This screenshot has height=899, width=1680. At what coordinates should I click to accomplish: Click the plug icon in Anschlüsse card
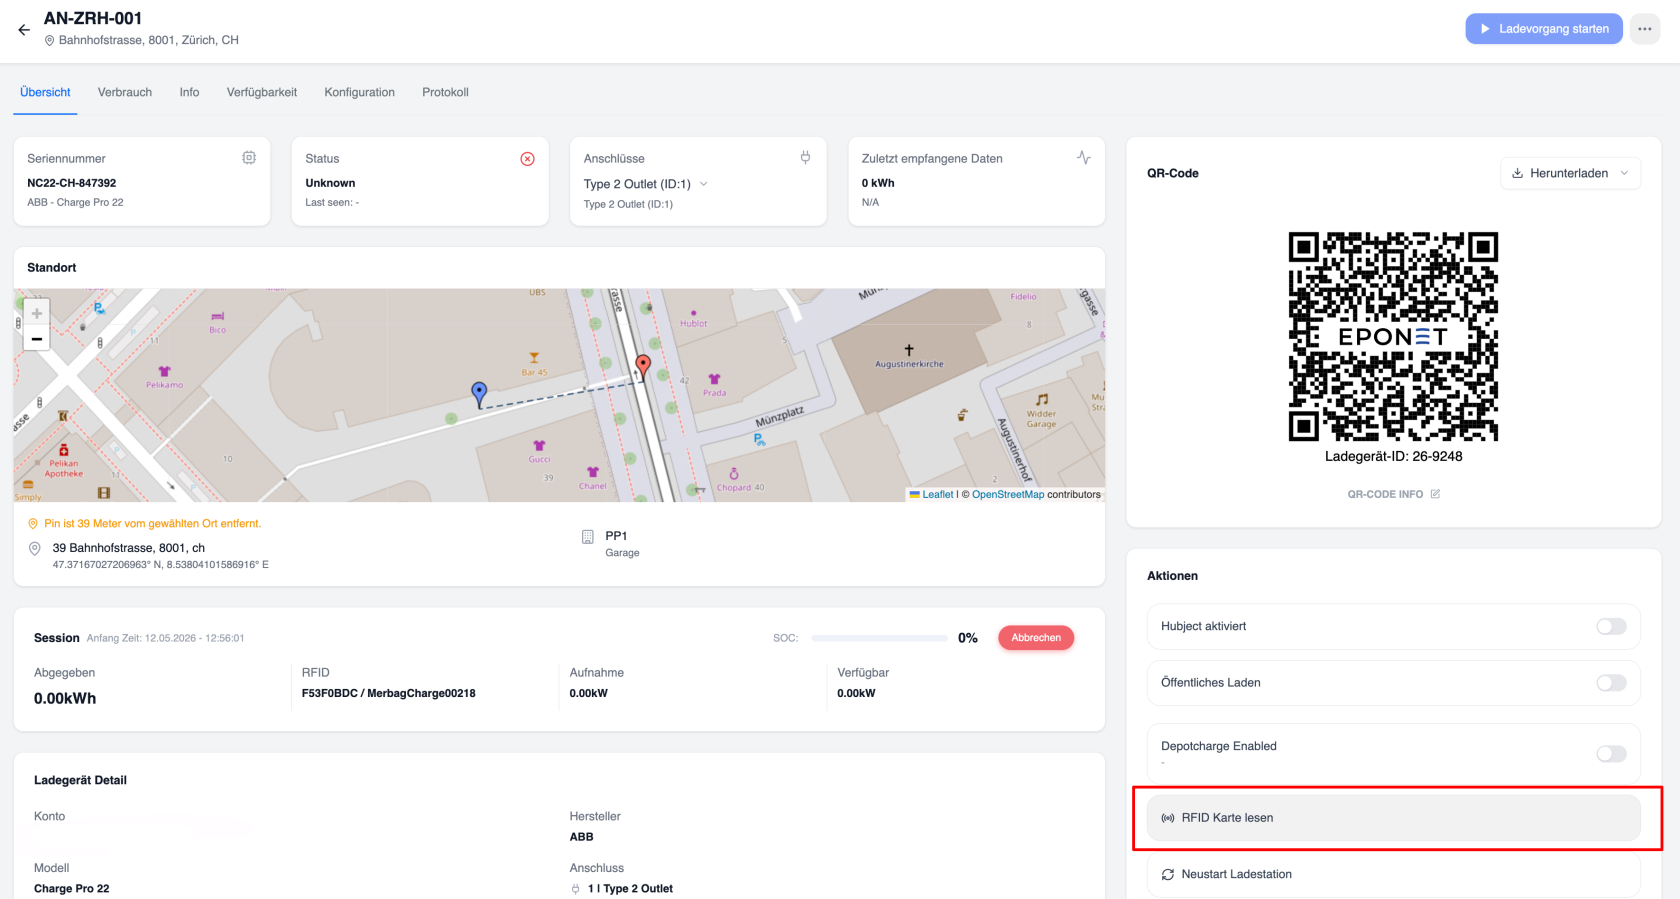tap(805, 157)
